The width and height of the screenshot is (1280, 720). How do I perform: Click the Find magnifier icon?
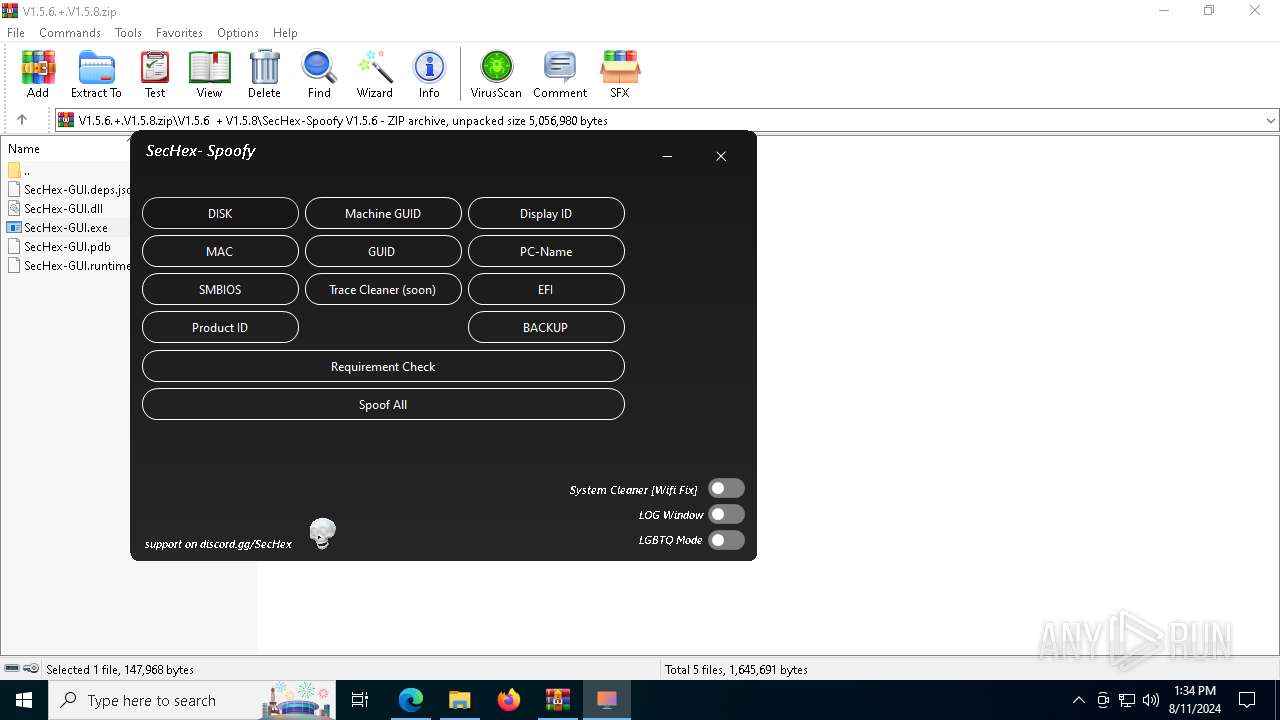[x=319, y=75]
